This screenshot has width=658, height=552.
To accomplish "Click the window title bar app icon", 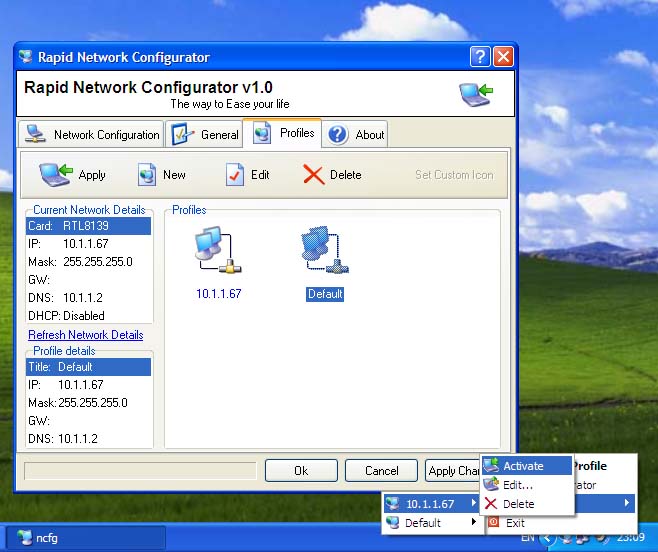I will coord(26,57).
